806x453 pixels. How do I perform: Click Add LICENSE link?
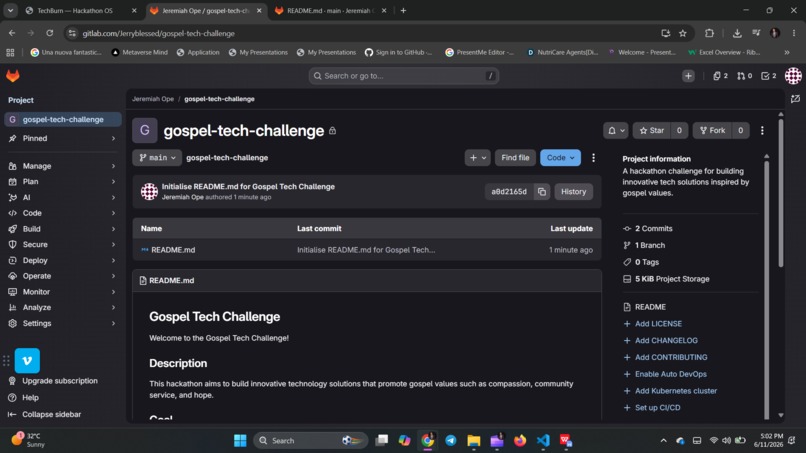pos(658,324)
